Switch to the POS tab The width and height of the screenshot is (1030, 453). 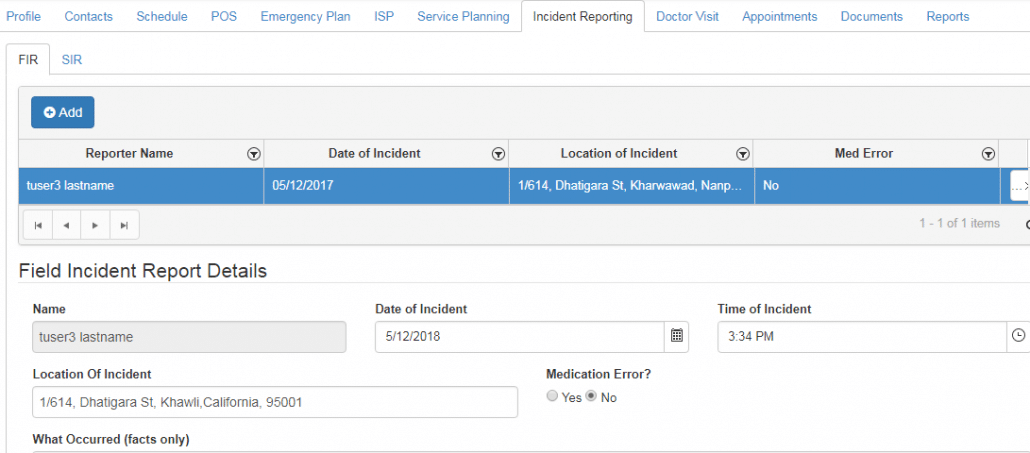coord(224,16)
